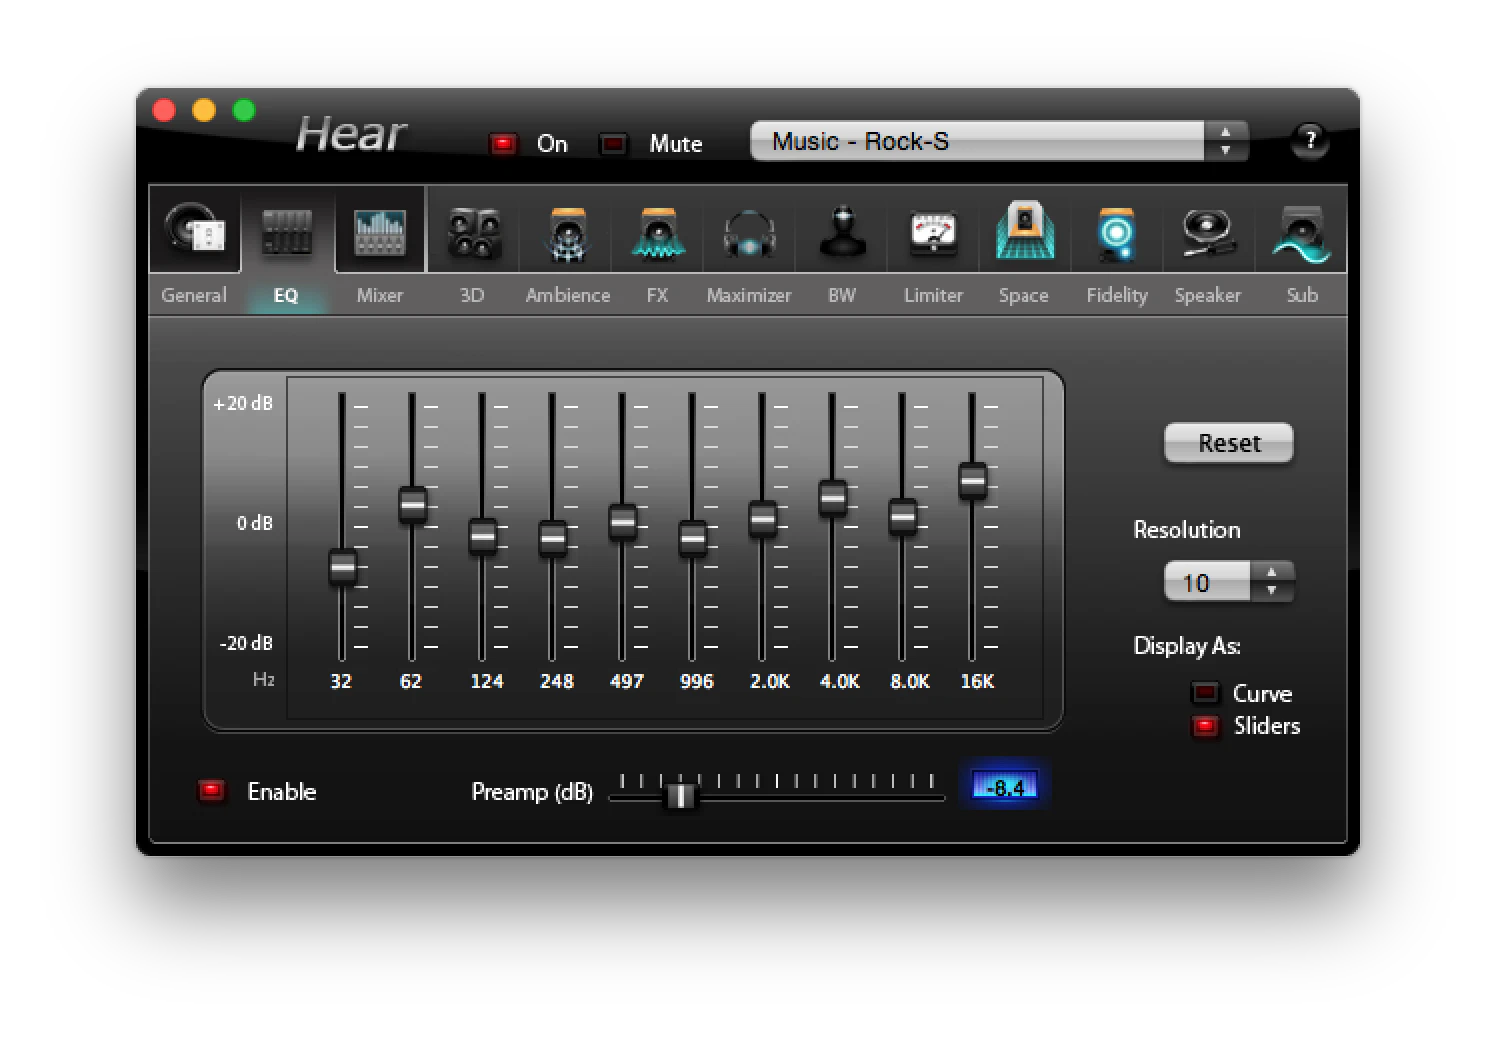Click the -20 dB scale label
Image resolution: width=1496 pixels, height=1040 pixels.
[x=246, y=643]
